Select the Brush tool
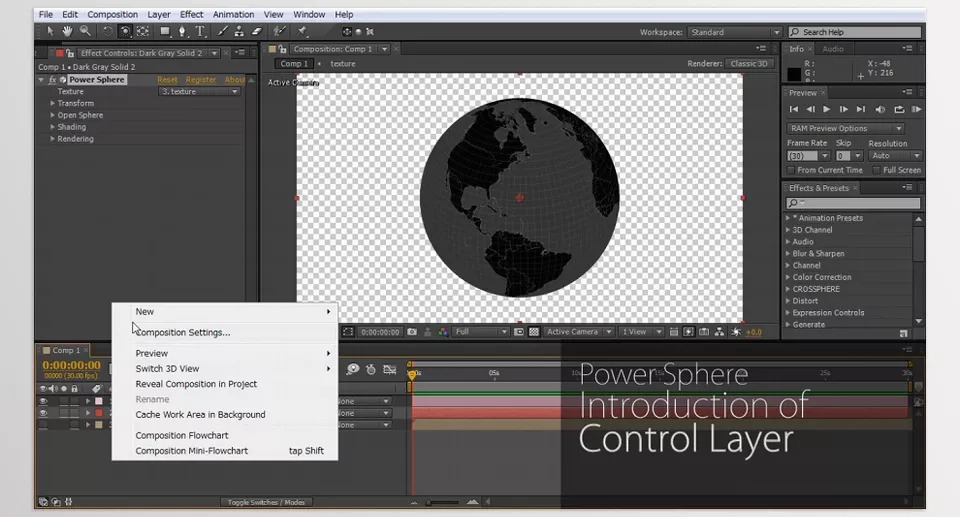Viewport: 960px width, 517px height. [x=223, y=31]
